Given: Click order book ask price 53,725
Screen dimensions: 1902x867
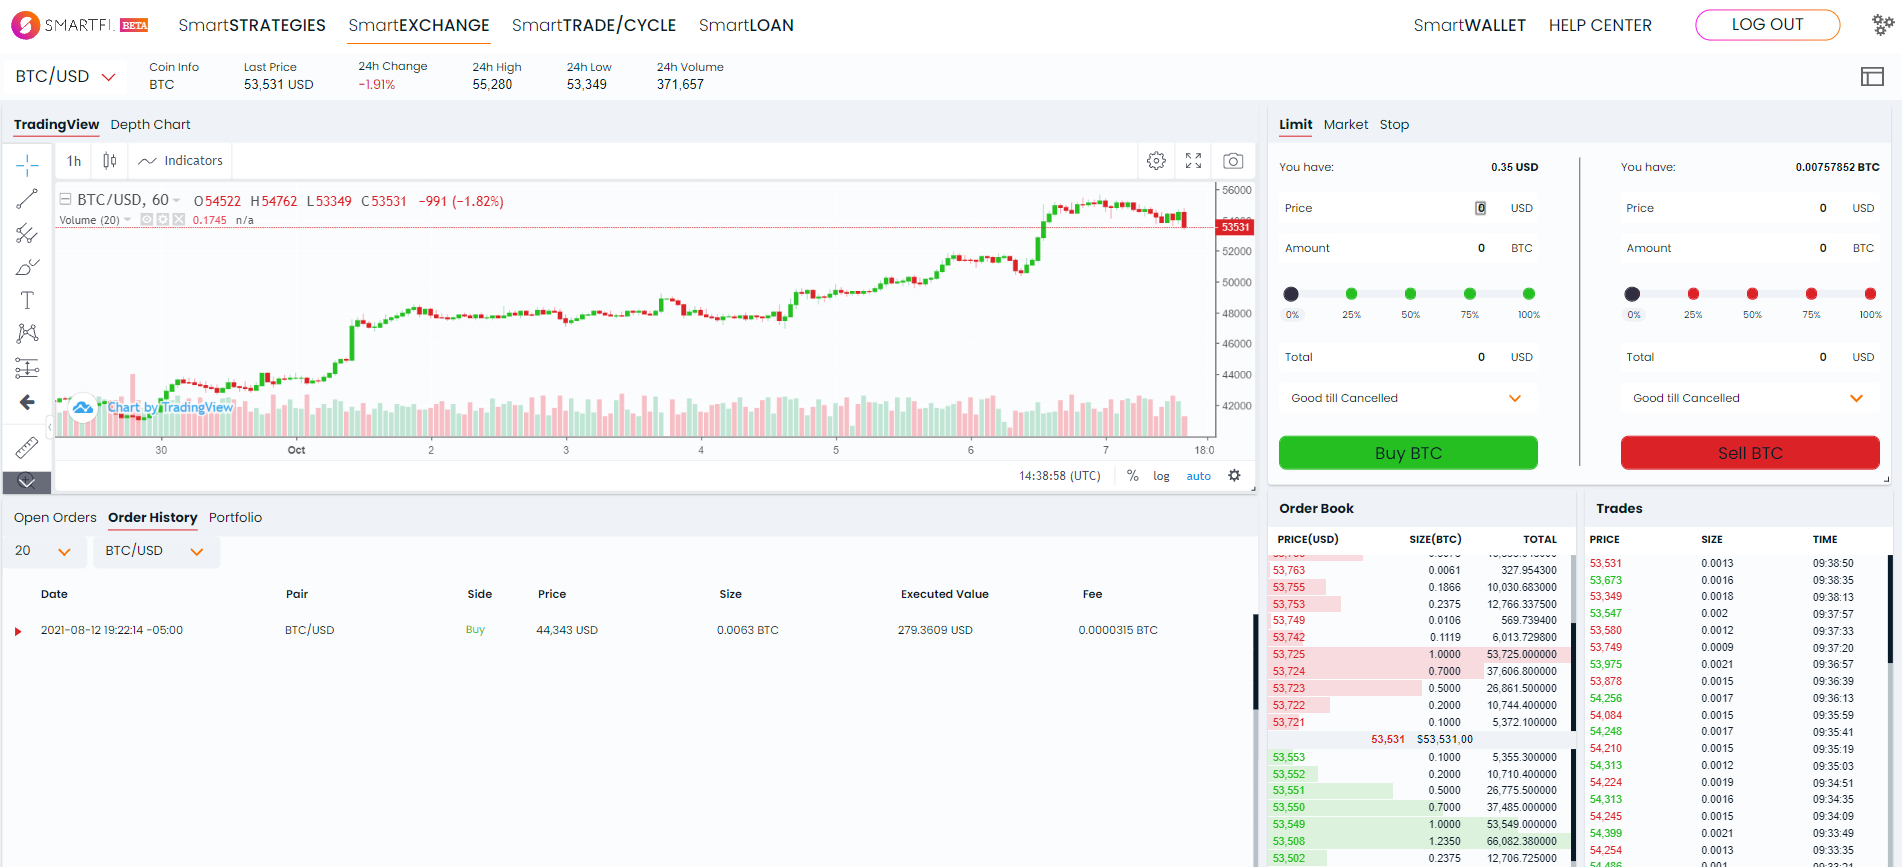Looking at the screenshot, I should point(1289,654).
